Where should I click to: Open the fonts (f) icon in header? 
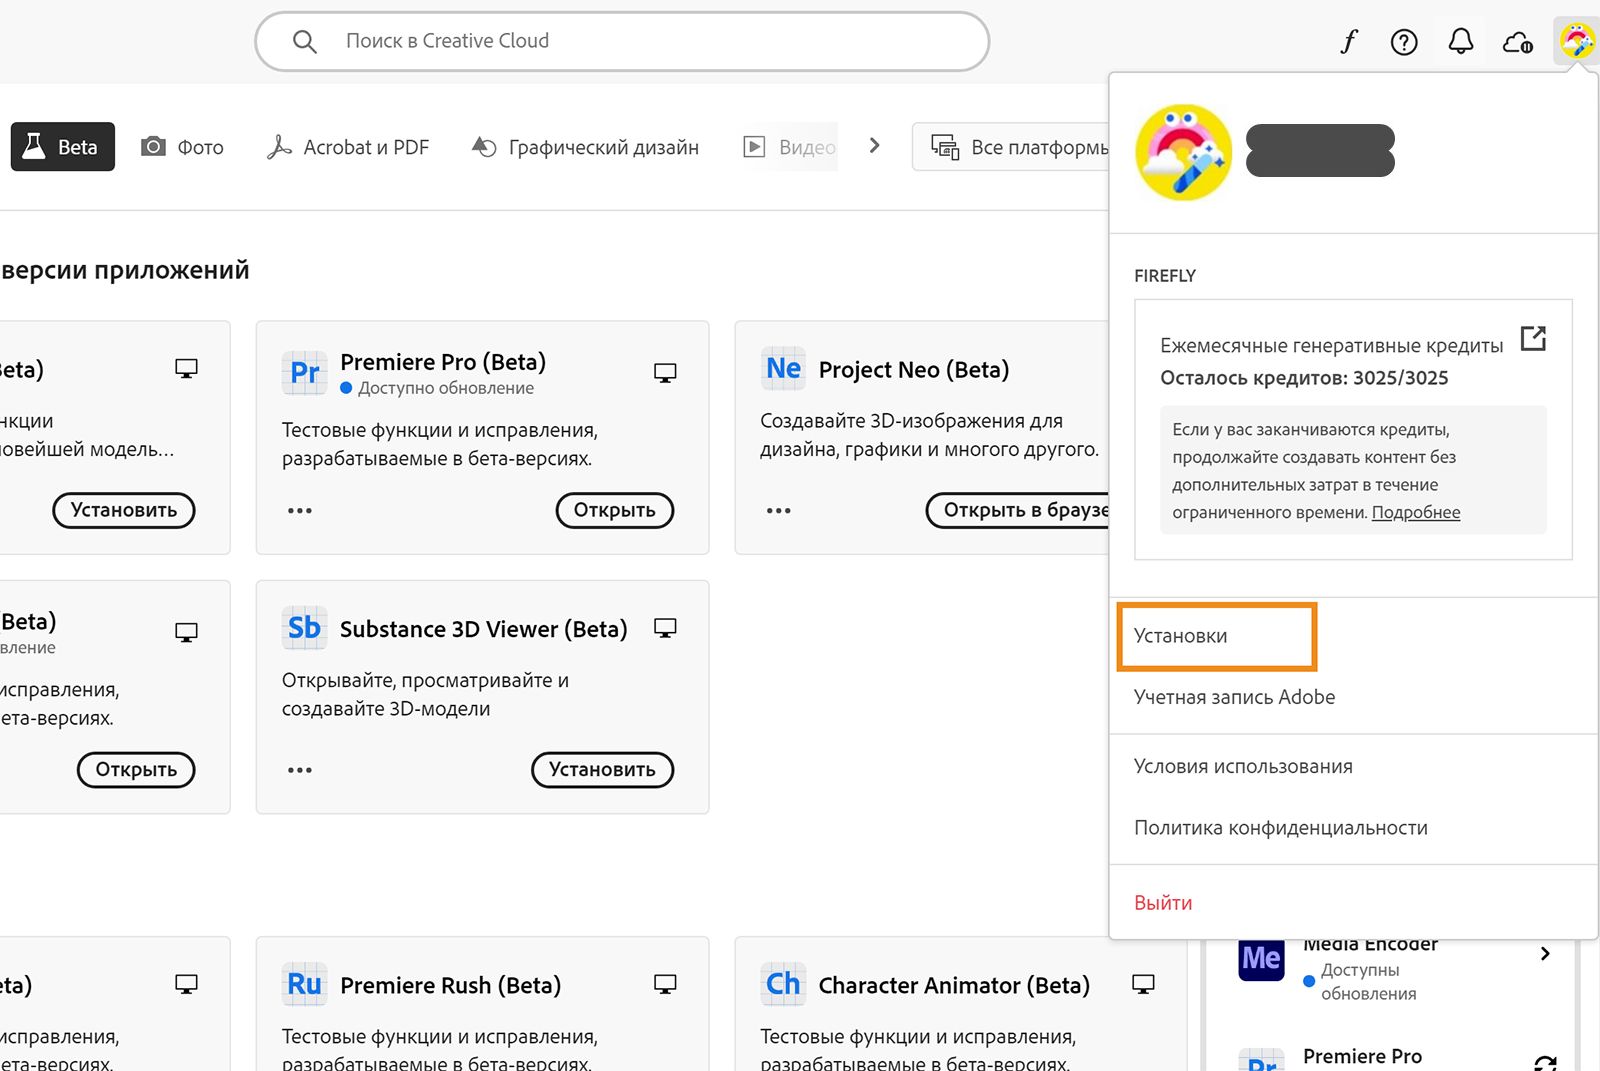(1349, 41)
